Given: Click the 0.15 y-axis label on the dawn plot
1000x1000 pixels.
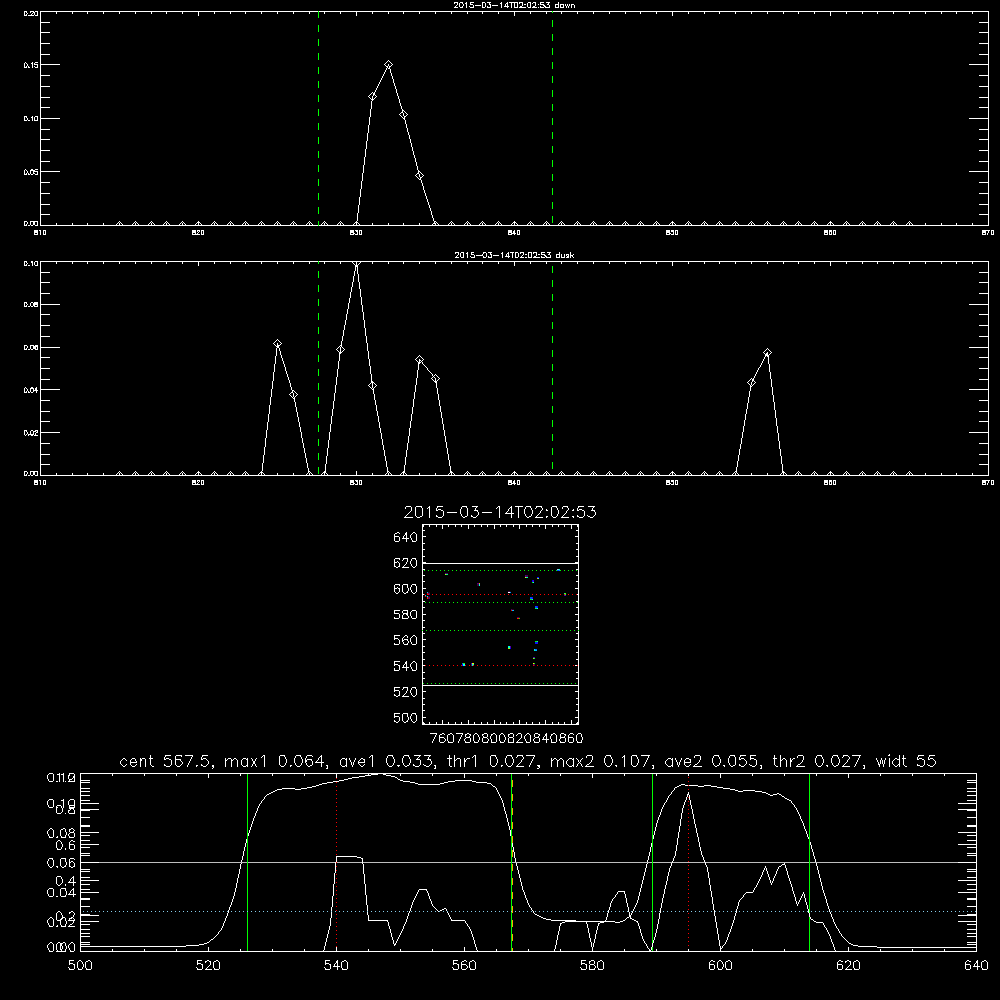Looking at the screenshot, I should tap(31, 65).
